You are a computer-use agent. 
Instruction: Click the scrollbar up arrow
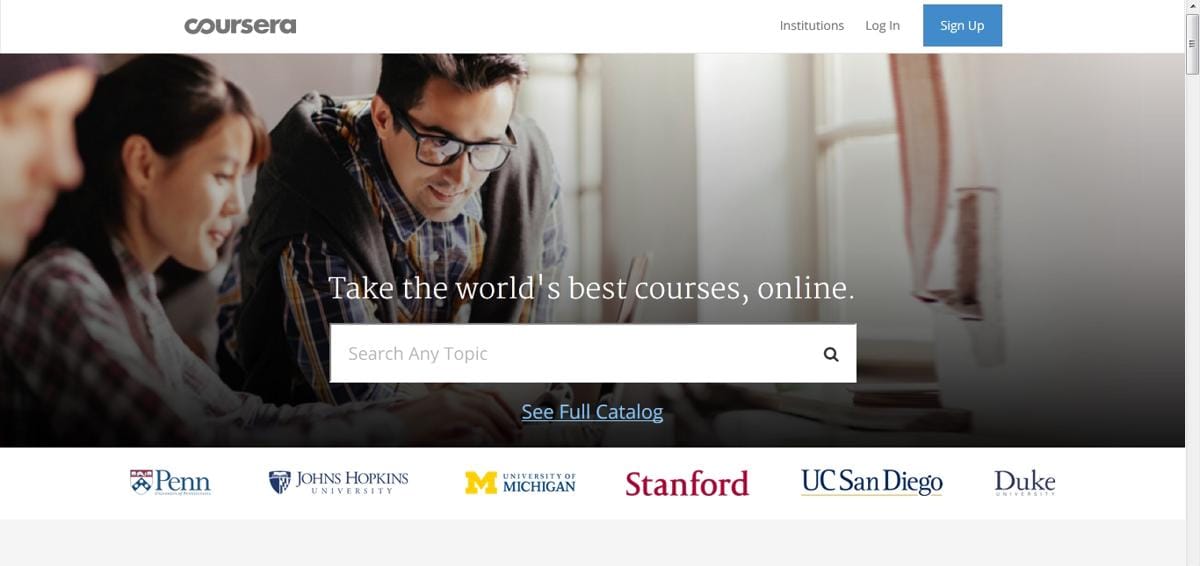pyautogui.click(x=1192, y=7)
